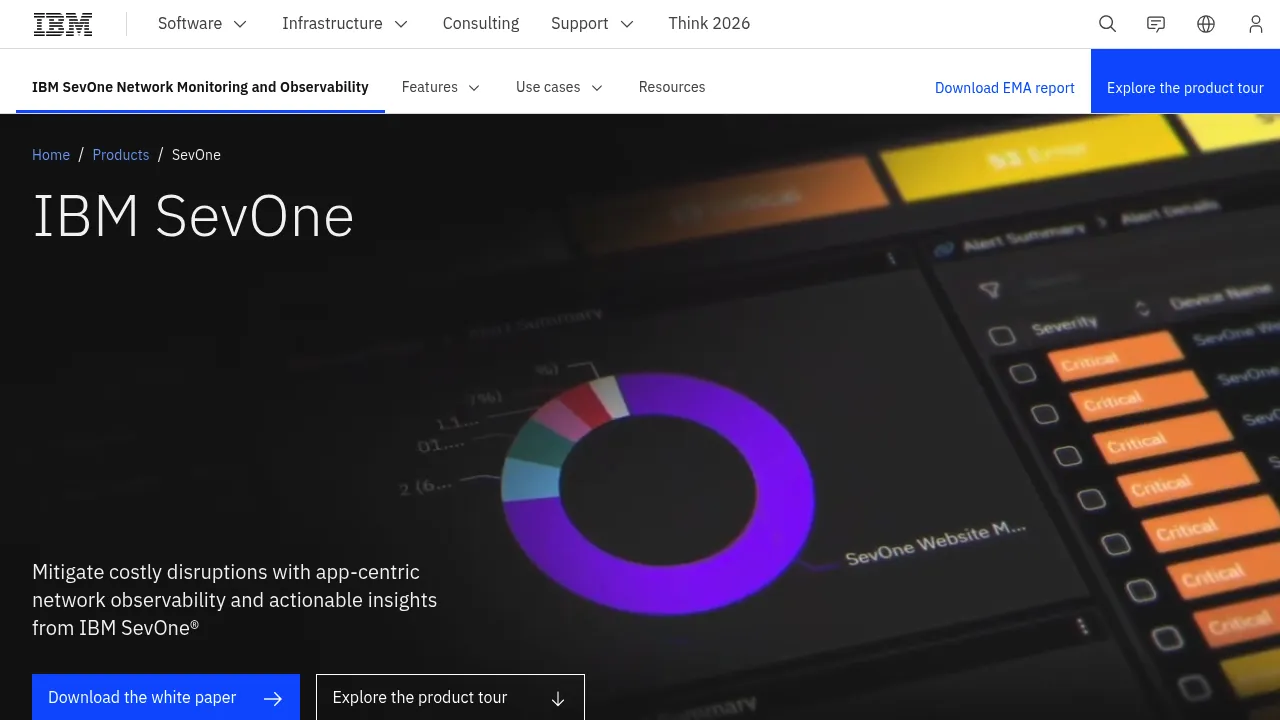This screenshot has height=720, width=1280.
Task: Click the Download the white paper button
Action: pos(166,697)
